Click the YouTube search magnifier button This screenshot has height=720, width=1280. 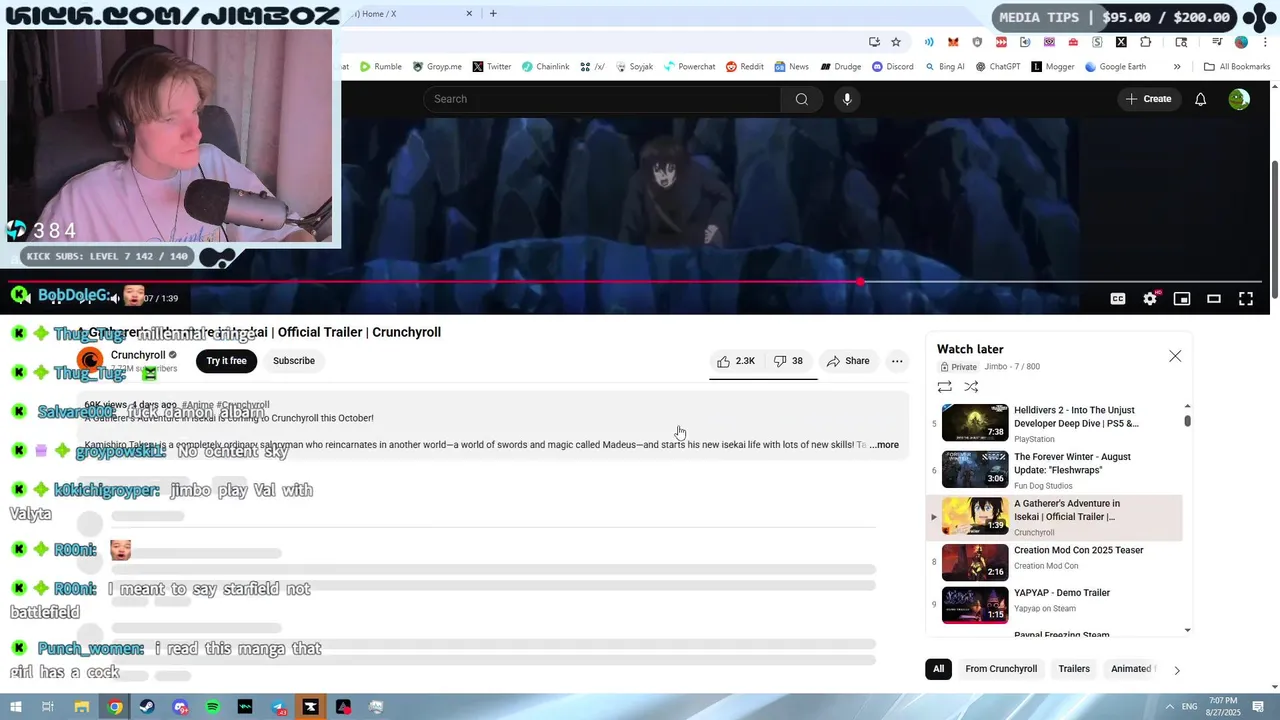click(x=801, y=99)
